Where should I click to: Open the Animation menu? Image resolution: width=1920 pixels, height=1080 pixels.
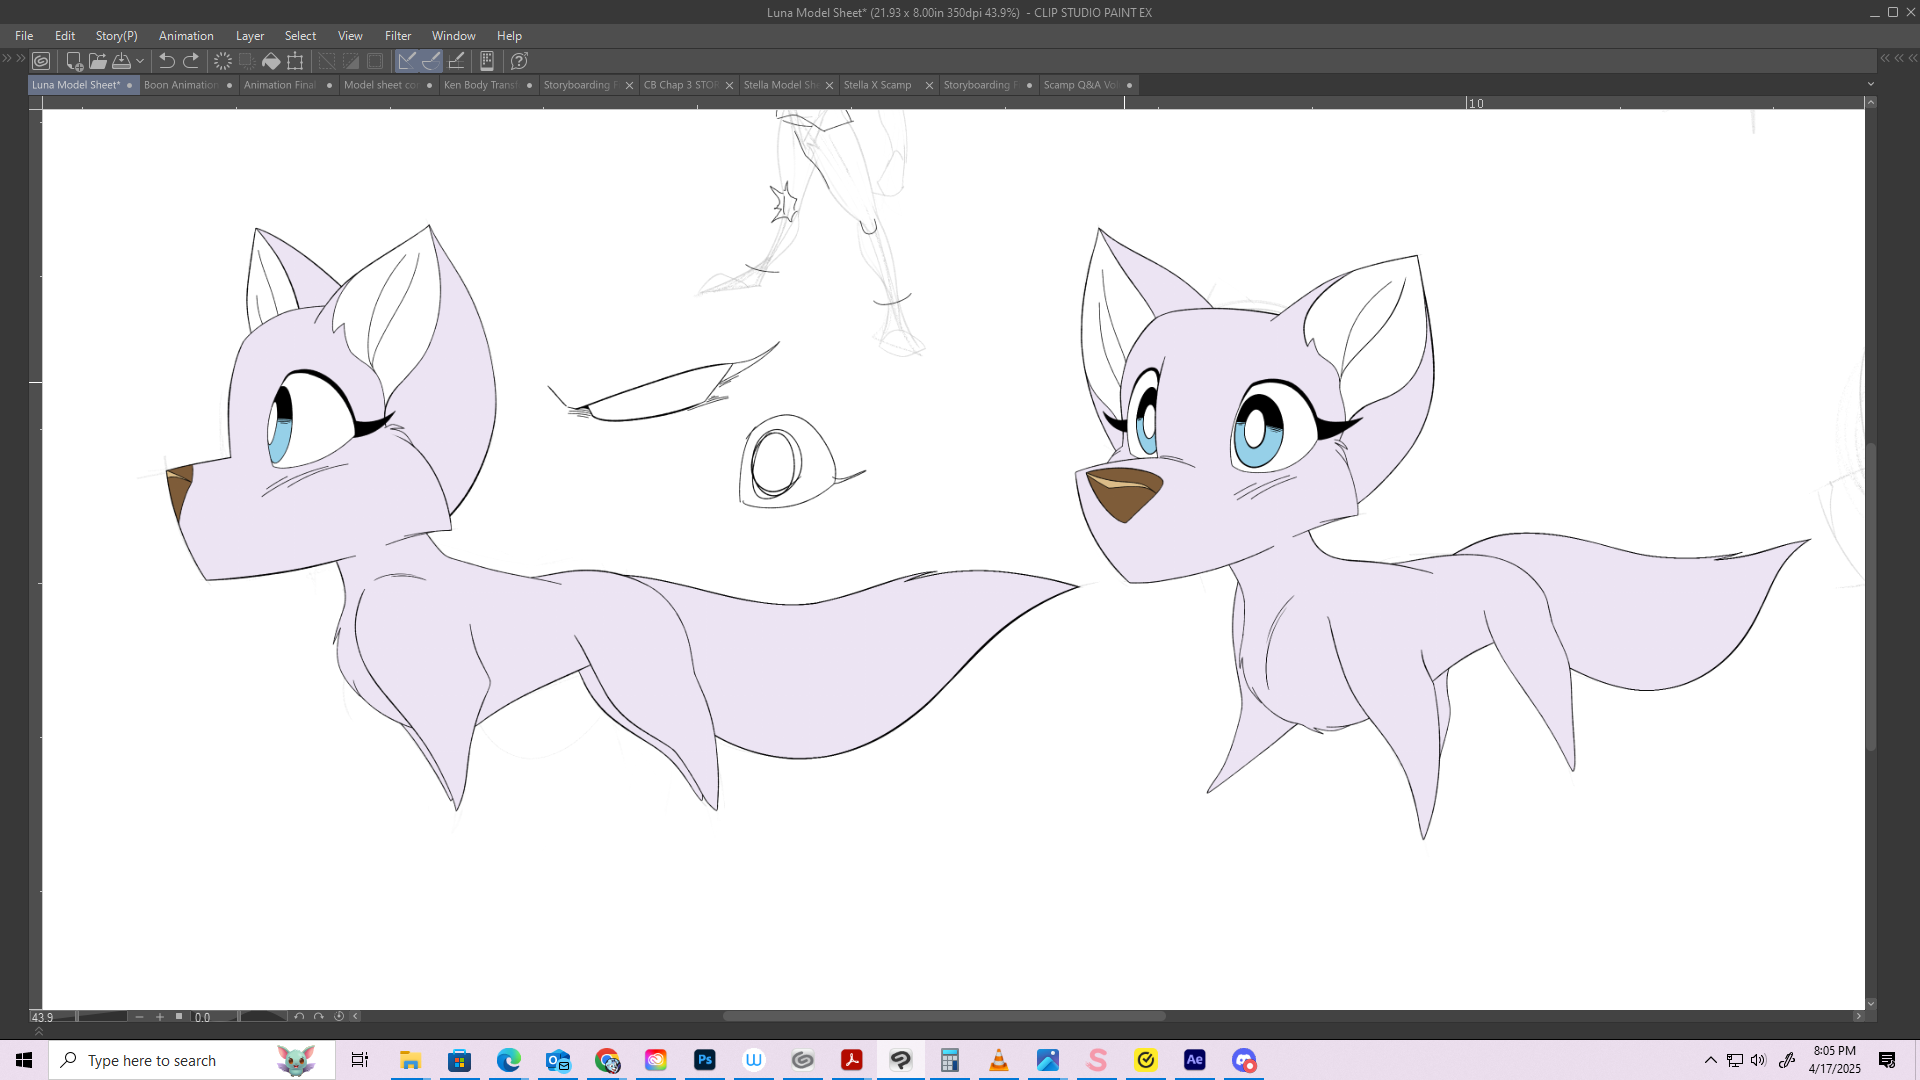186,36
